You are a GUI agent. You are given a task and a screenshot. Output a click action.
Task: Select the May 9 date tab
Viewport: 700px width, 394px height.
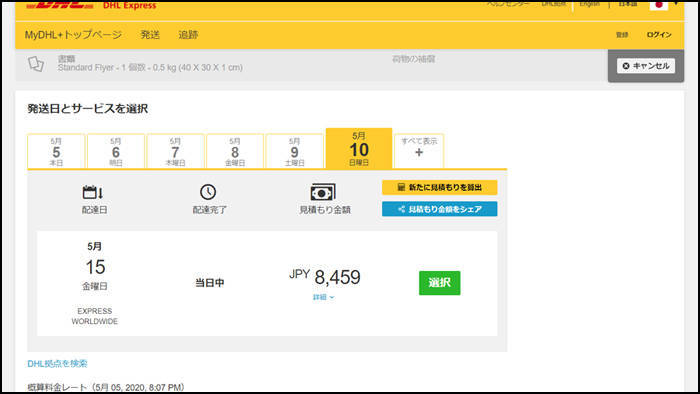click(294, 151)
